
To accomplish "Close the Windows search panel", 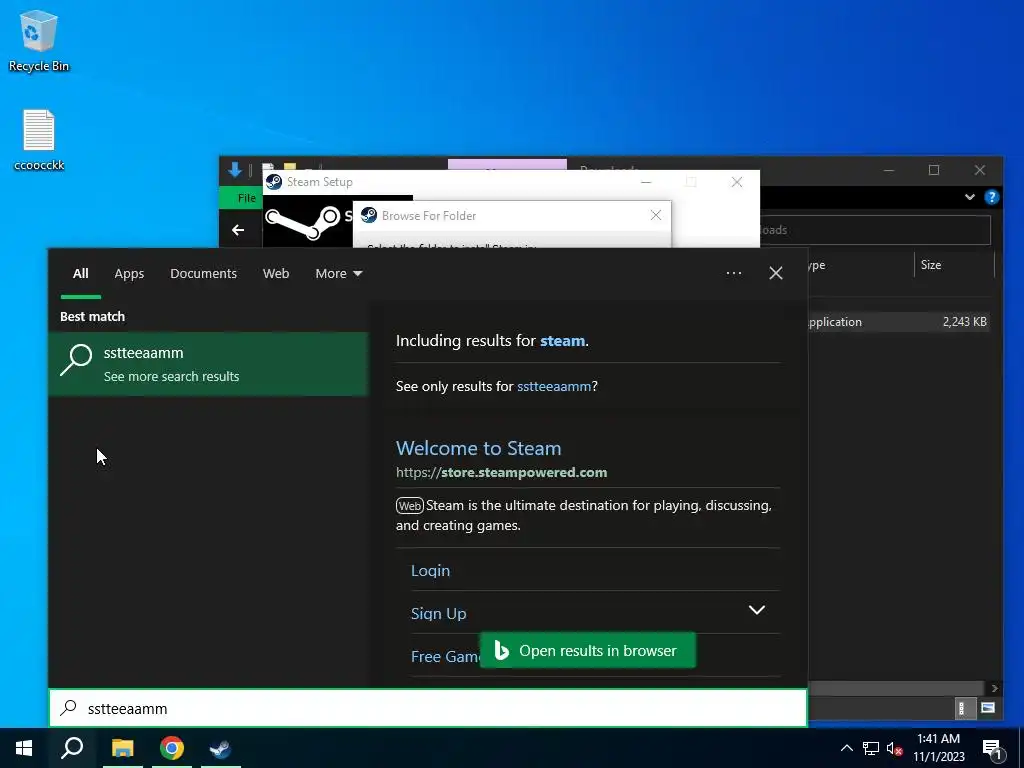I will click(x=776, y=273).
